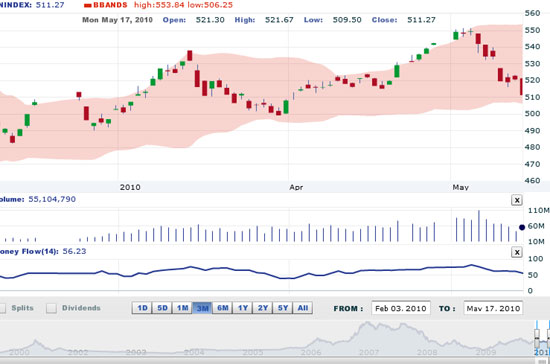Click the High value 521.67
This screenshot has width=550, height=364.
tap(279, 20)
